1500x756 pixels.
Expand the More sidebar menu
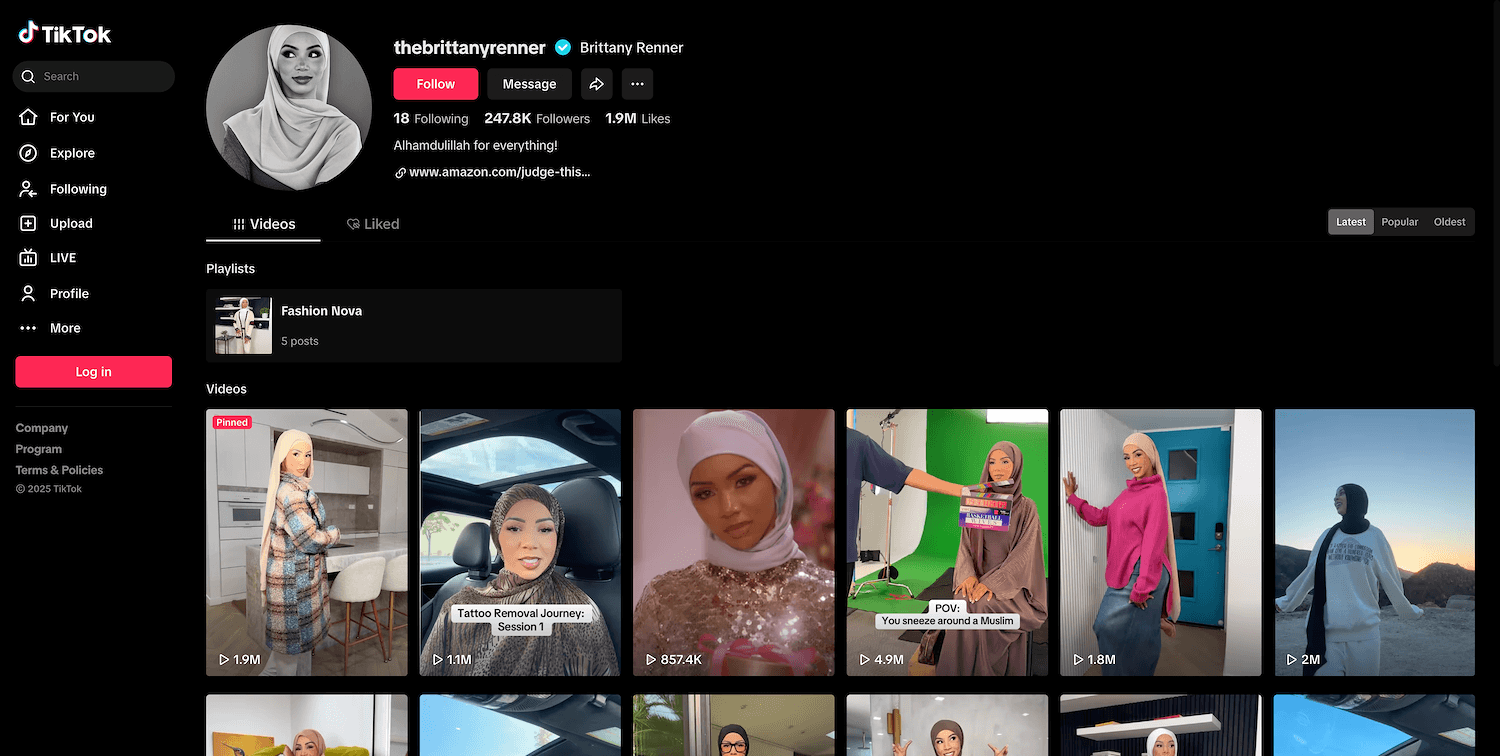point(65,328)
